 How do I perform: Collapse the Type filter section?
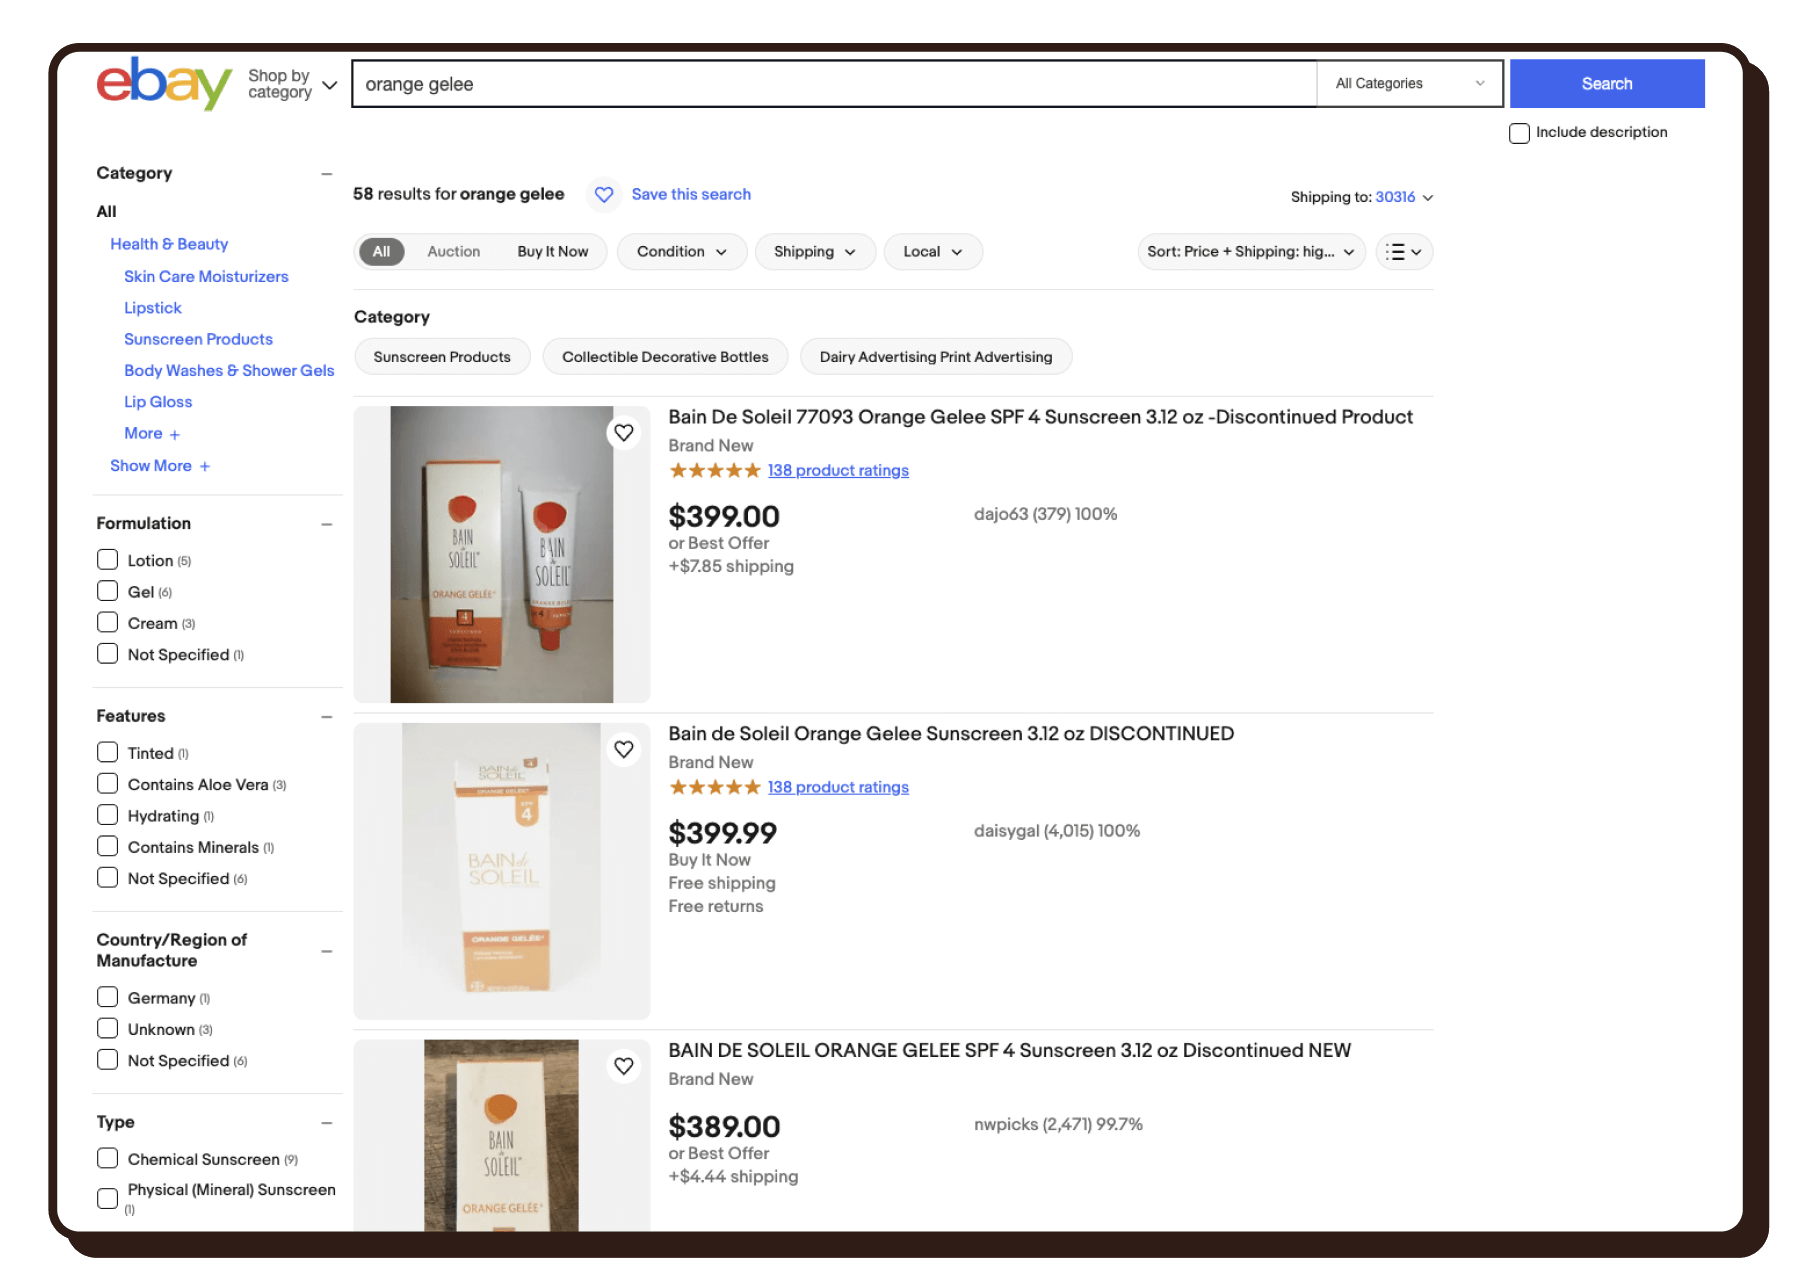326,1123
